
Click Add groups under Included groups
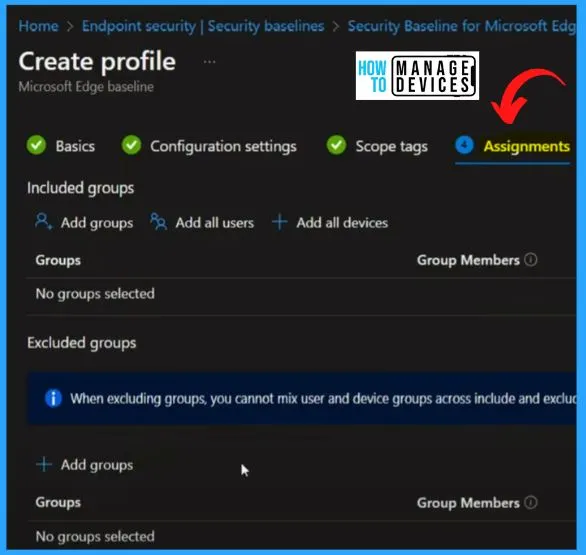[x=97, y=223]
